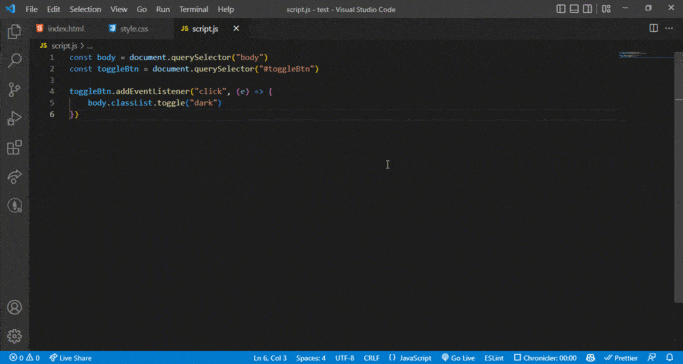Open the Customize Layout icon
683x364 pixels.
point(606,9)
